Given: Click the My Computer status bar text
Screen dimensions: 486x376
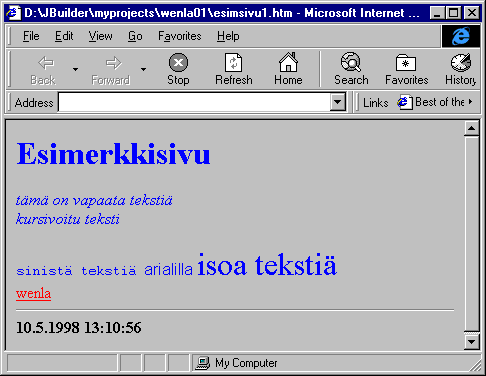Looking at the screenshot, I should 246,363.
